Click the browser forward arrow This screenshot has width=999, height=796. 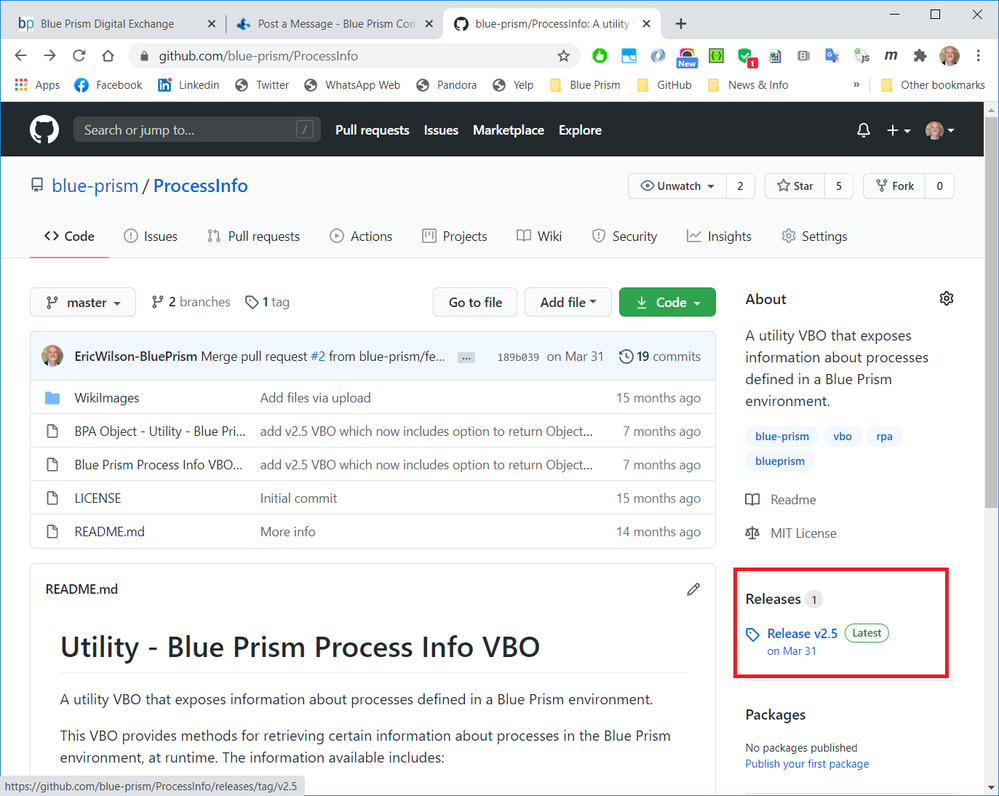point(50,55)
